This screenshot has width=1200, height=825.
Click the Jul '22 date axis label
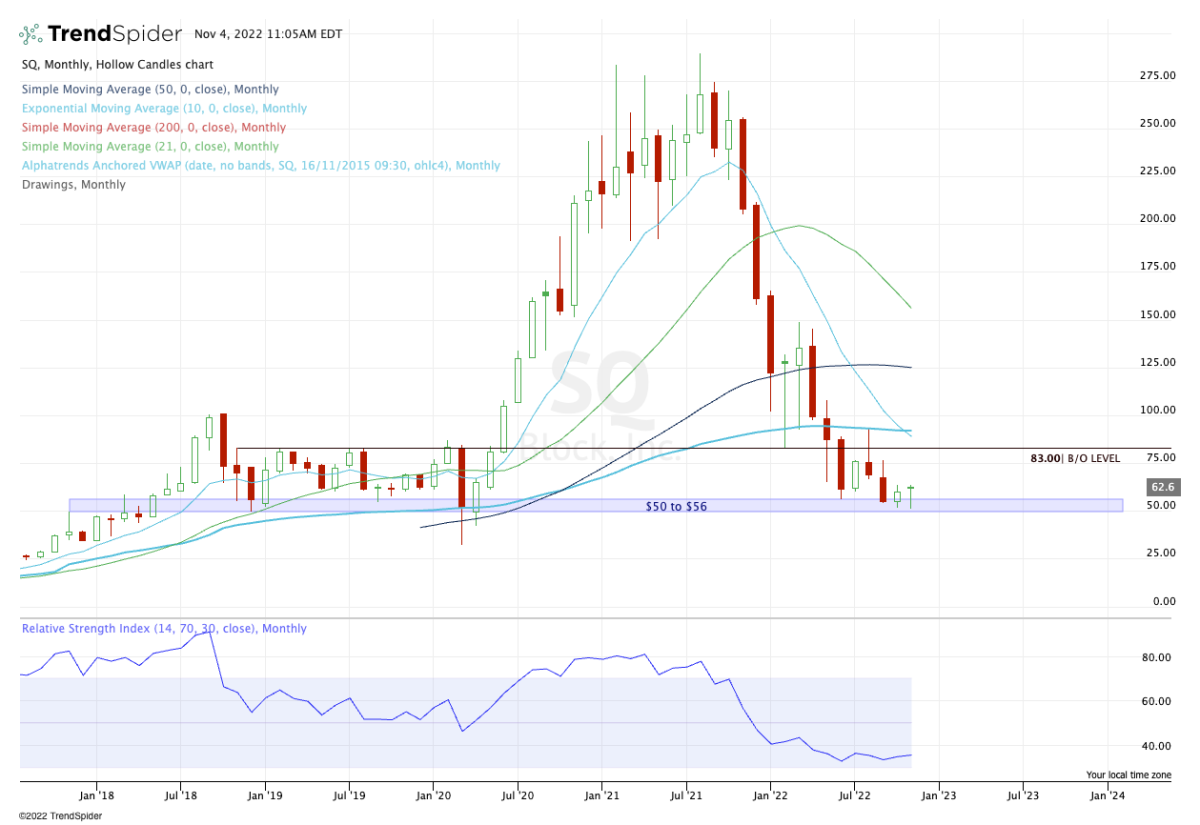pos(854,796)
